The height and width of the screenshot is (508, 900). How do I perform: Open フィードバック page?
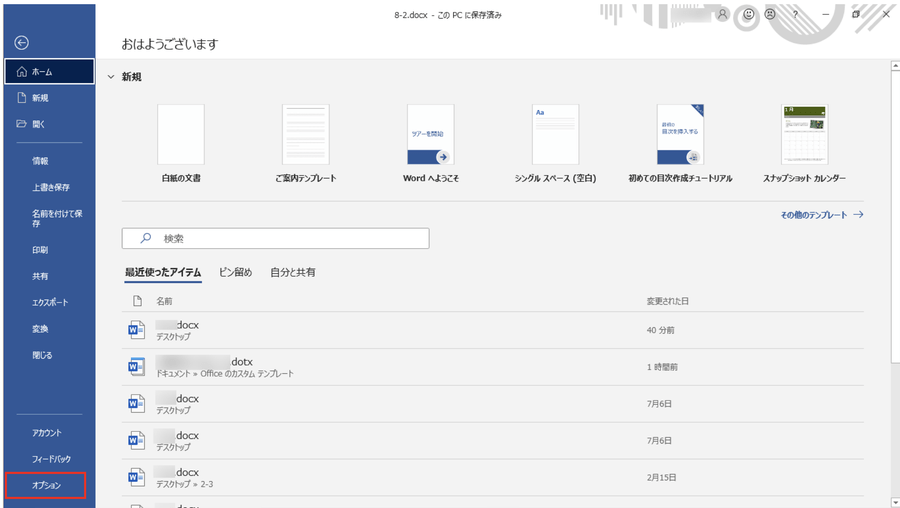tap(51, 459)
